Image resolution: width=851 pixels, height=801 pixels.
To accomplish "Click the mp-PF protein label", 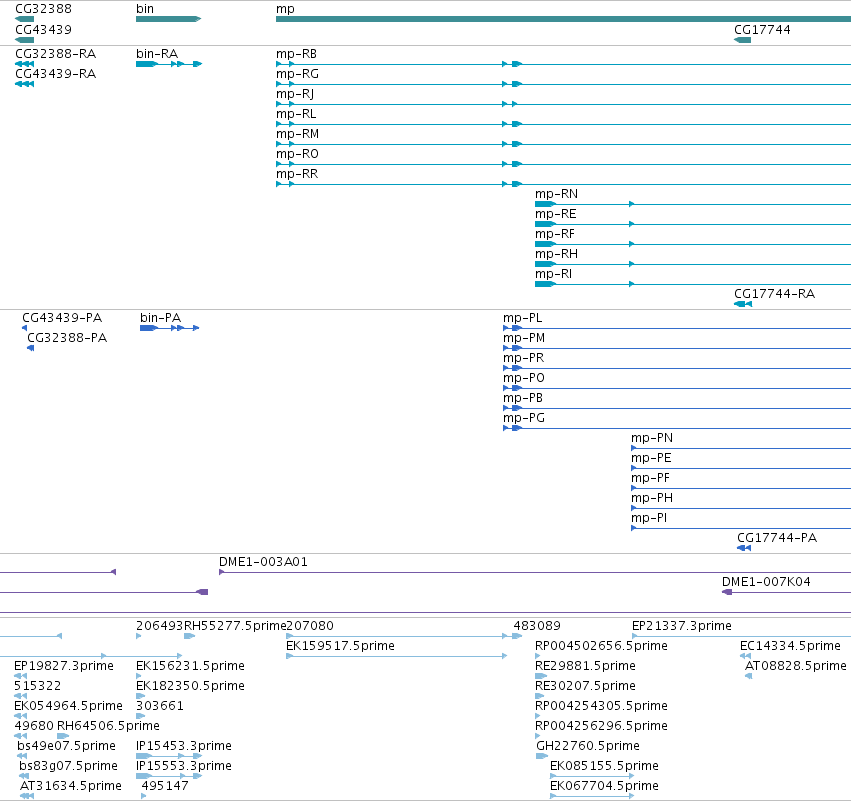I will tap(650, 478).
